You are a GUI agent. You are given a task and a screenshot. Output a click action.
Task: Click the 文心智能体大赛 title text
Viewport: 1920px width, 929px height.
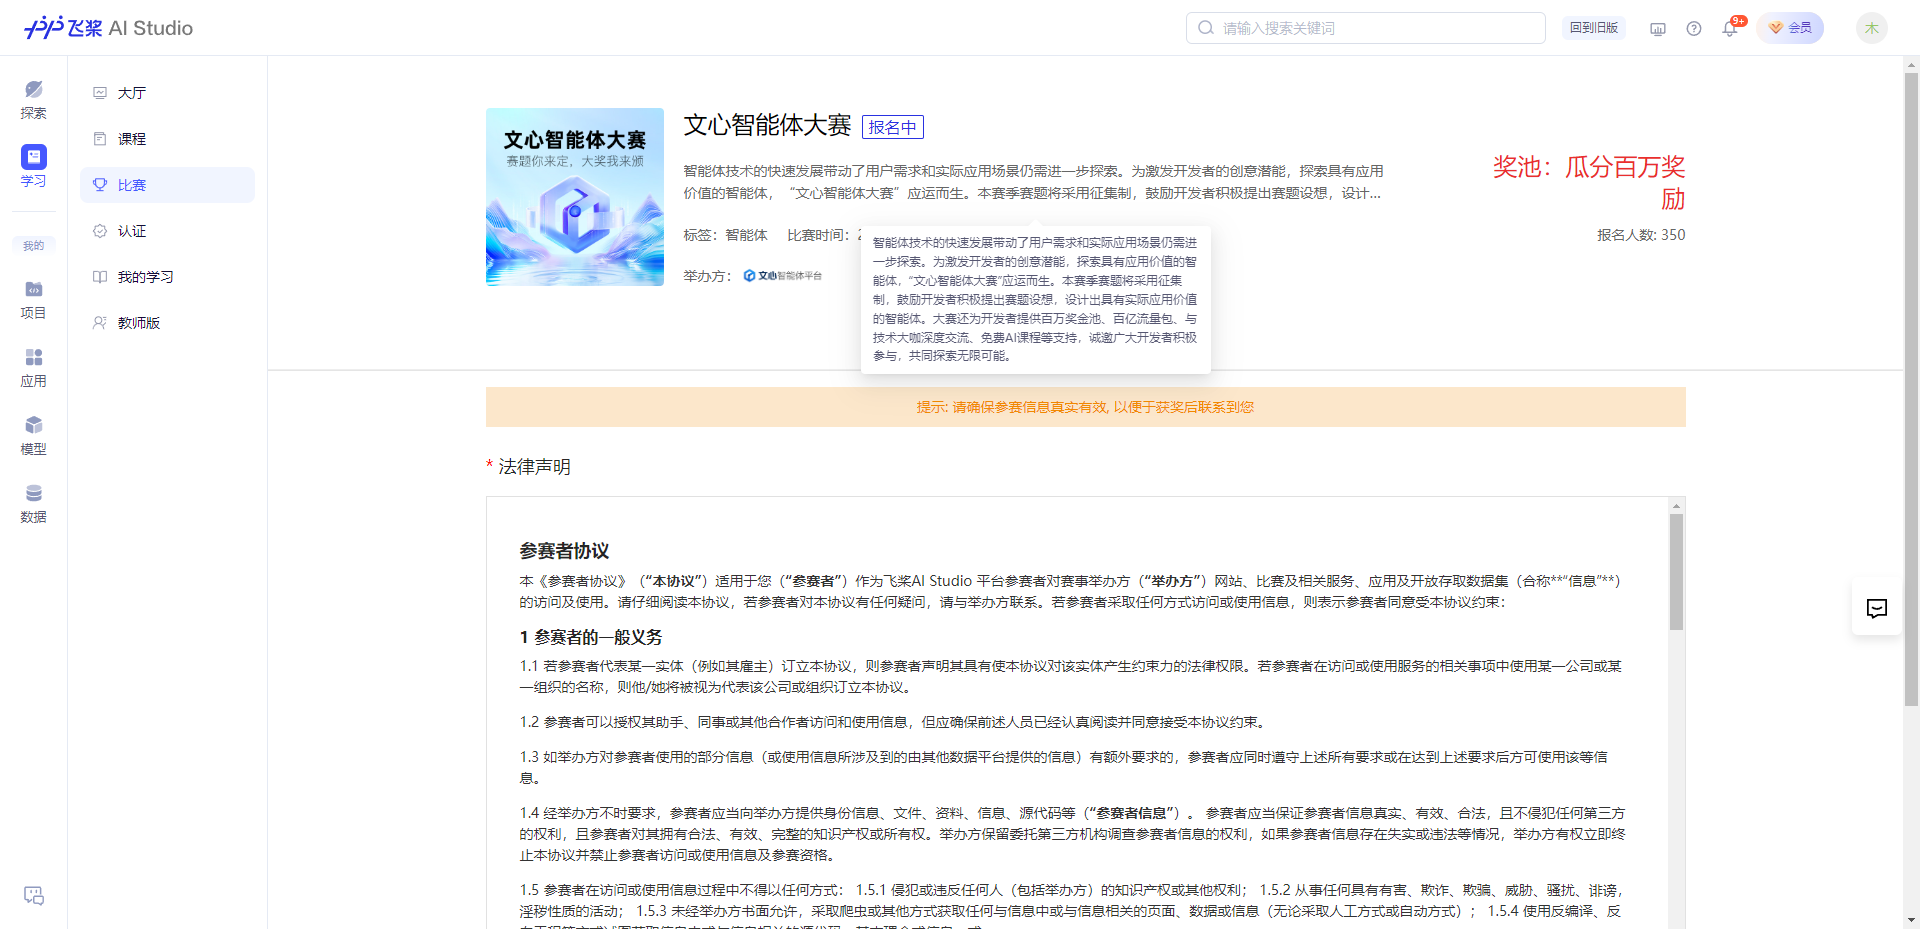click(x=767, y=125)
